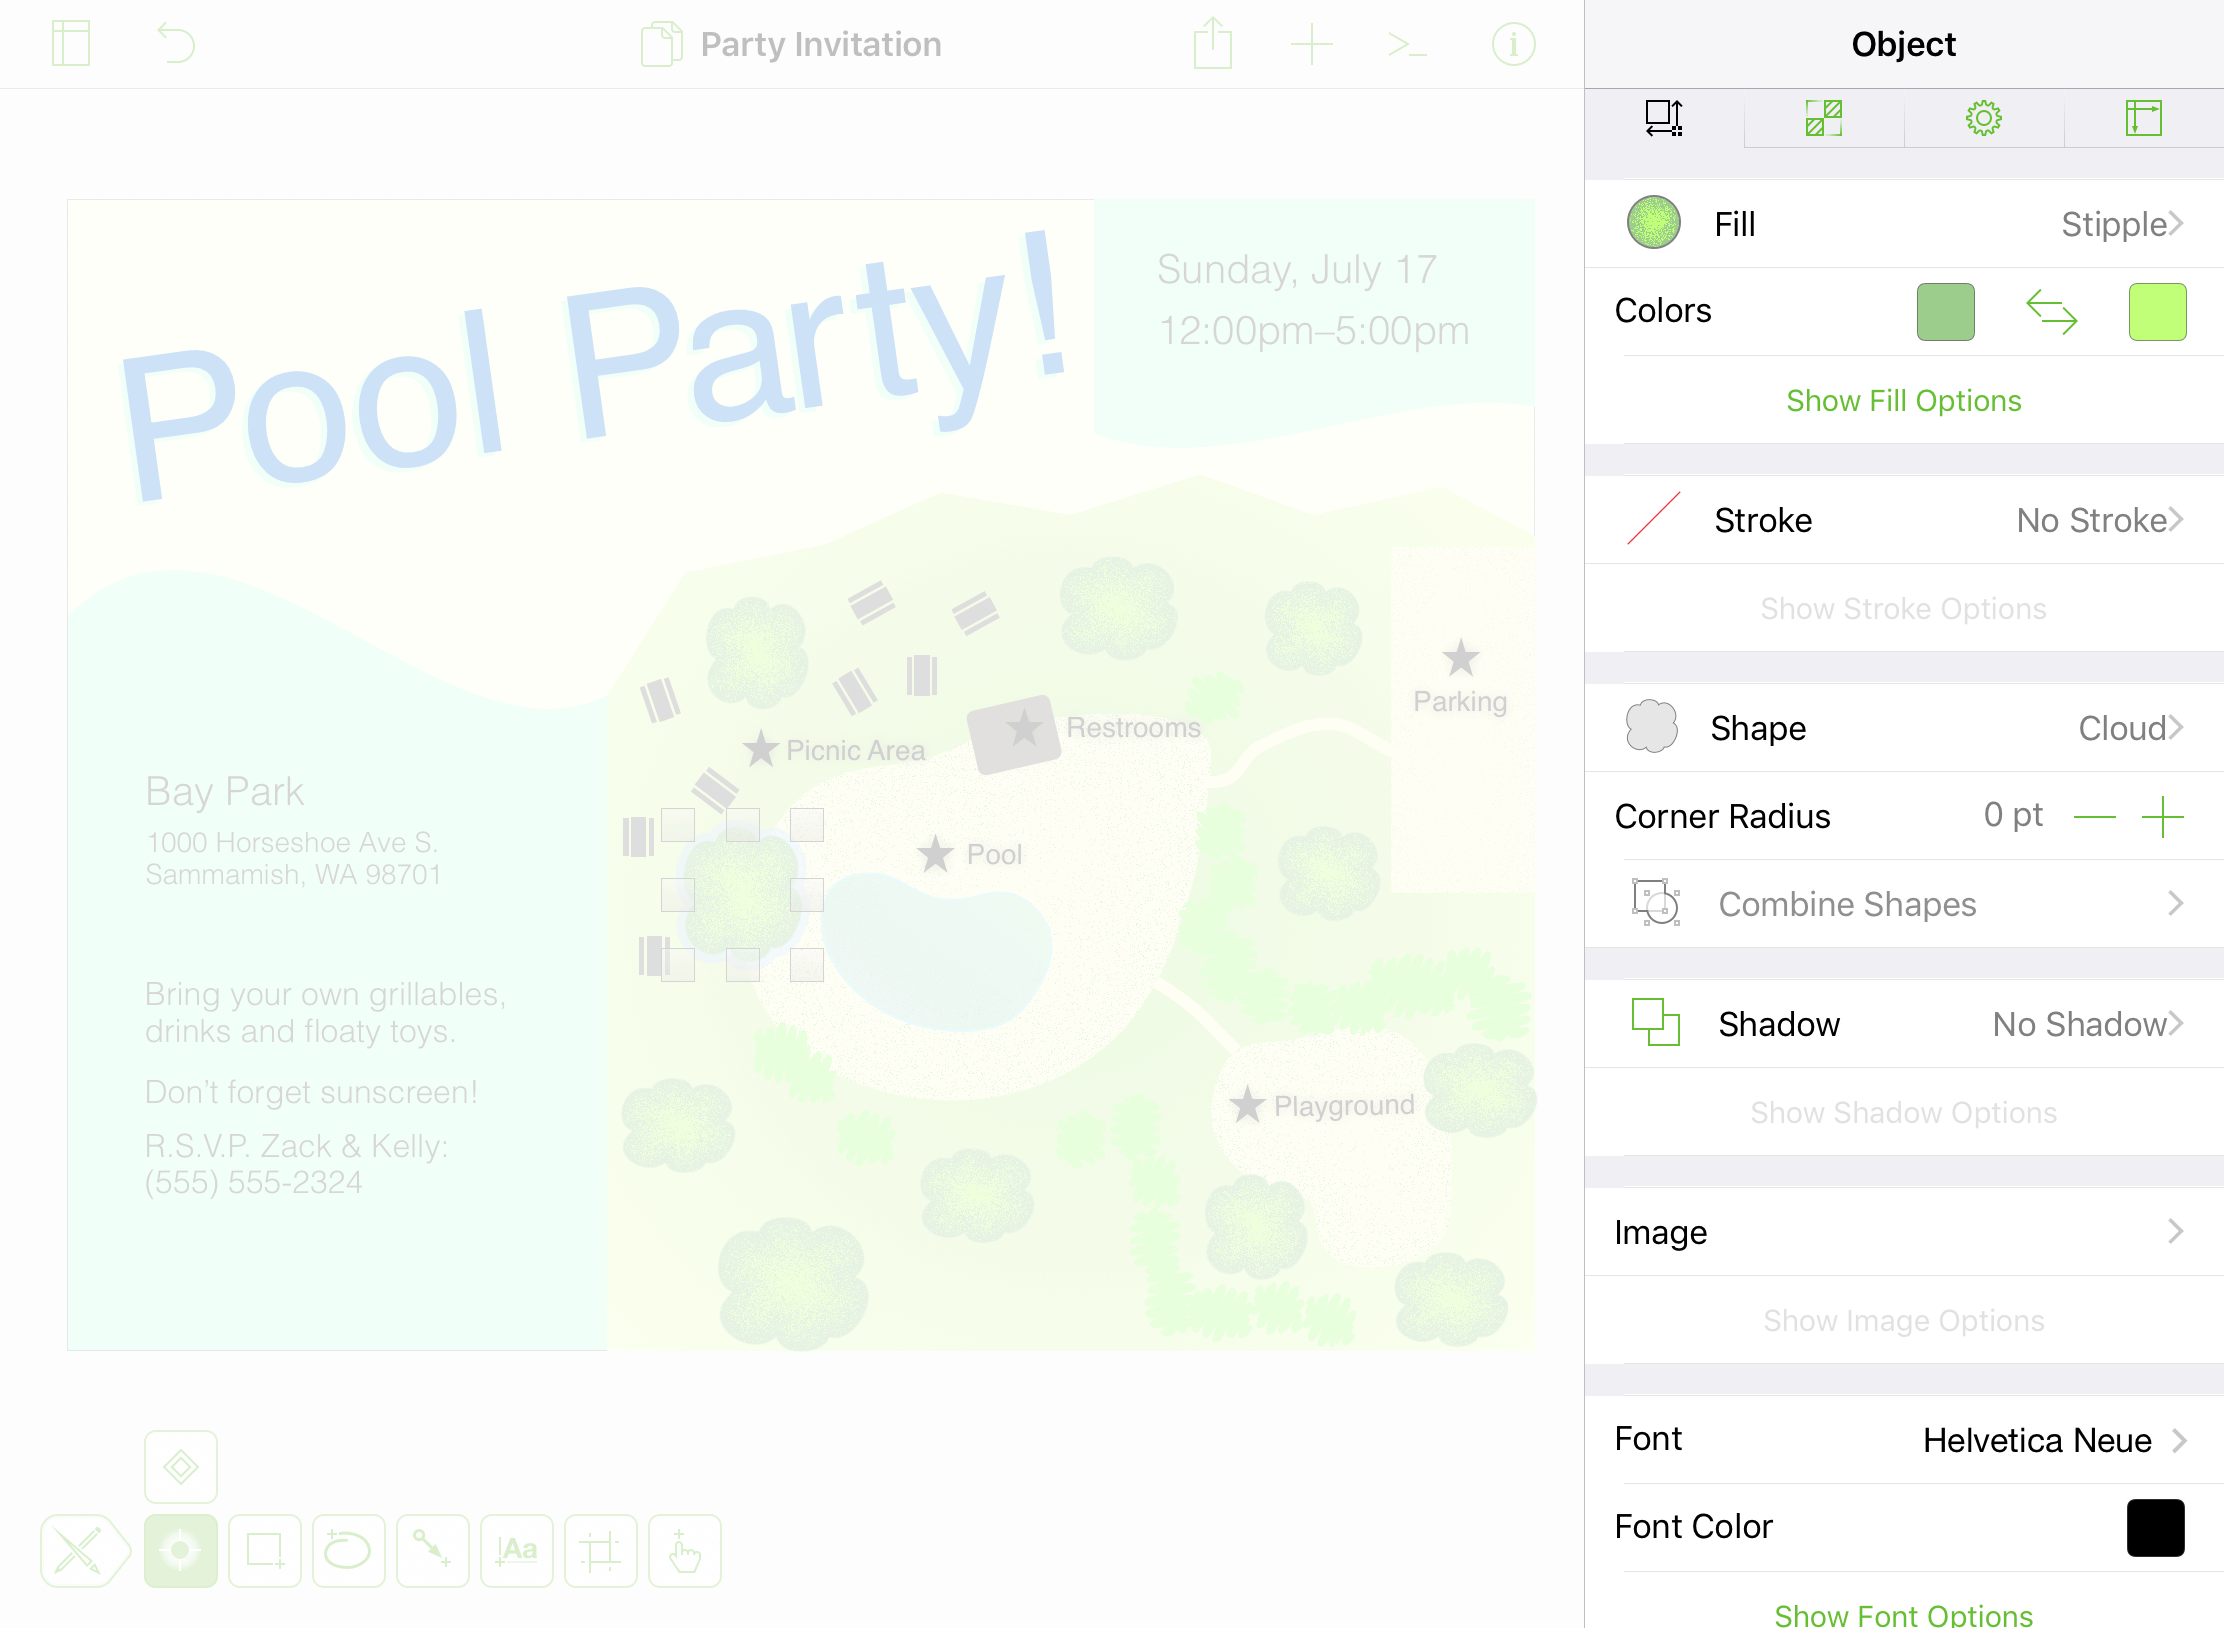The image size is (2224, 1628).
Task: Tap Show Font Options
Action: click(1903, 1614)
